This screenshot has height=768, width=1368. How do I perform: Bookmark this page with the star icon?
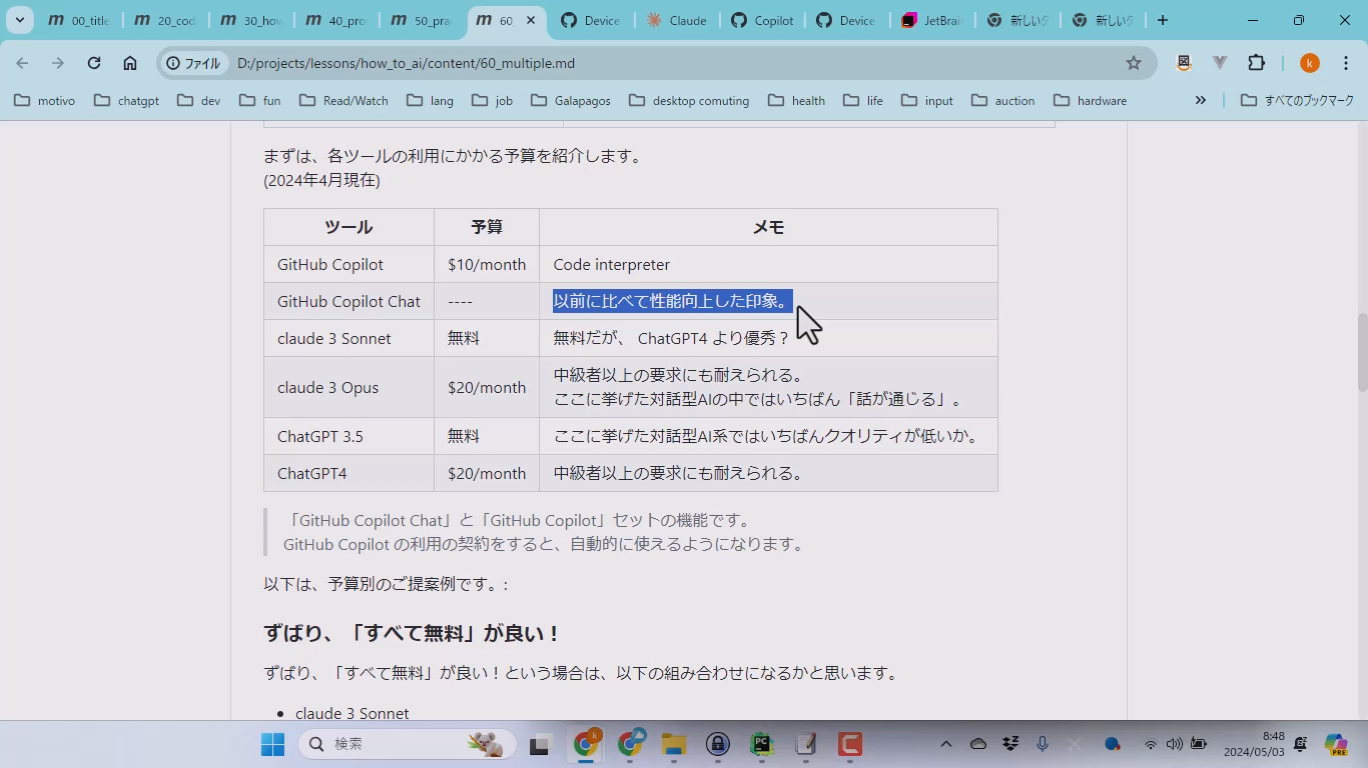pyautogui.click(x=1133, y=63)
